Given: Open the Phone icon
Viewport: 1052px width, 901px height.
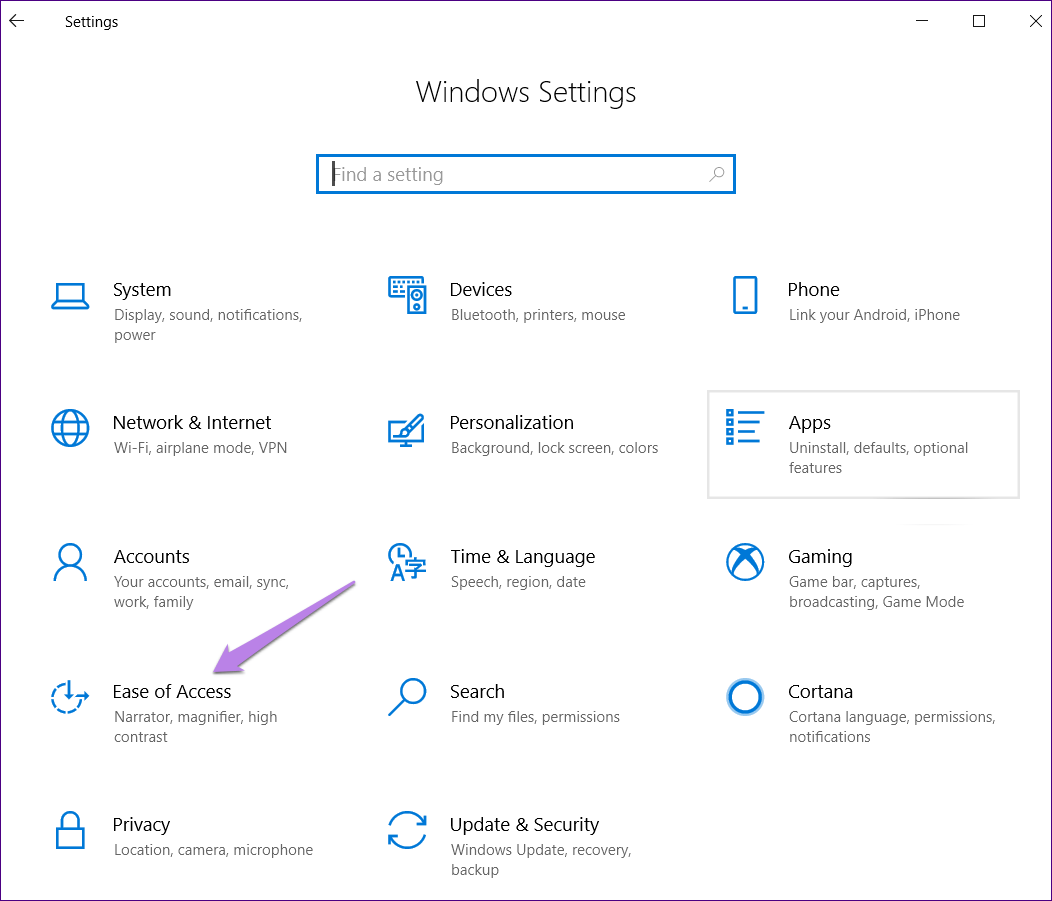Looking at the screenshot, I should pyautogui.click(x=745, y=295).
